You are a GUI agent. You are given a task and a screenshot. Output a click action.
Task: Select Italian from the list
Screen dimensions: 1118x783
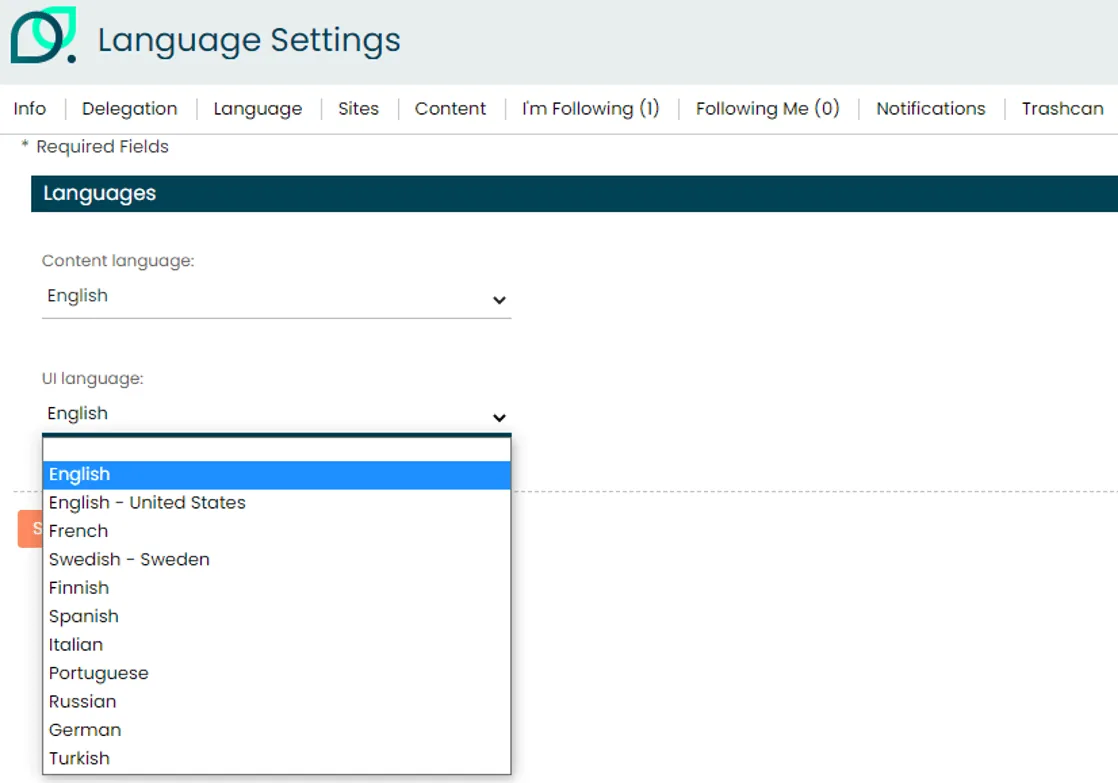click(277, 645)
